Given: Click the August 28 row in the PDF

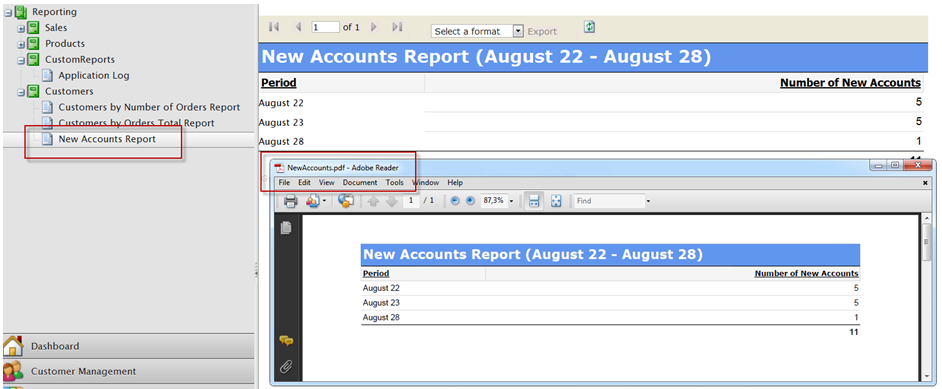Looking at the screenshot, I should 610,318.
